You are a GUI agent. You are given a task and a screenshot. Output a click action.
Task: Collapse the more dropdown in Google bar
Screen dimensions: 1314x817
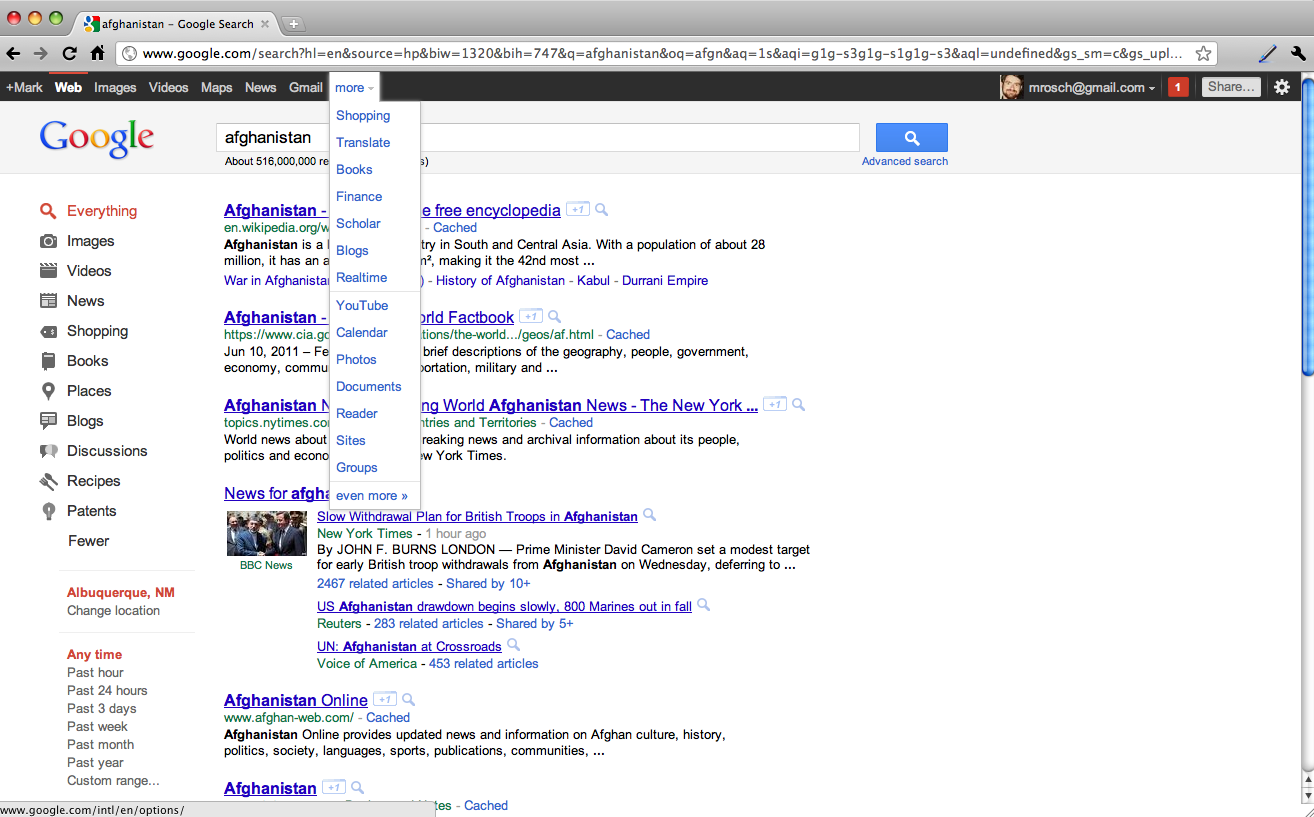pos(354,87)
